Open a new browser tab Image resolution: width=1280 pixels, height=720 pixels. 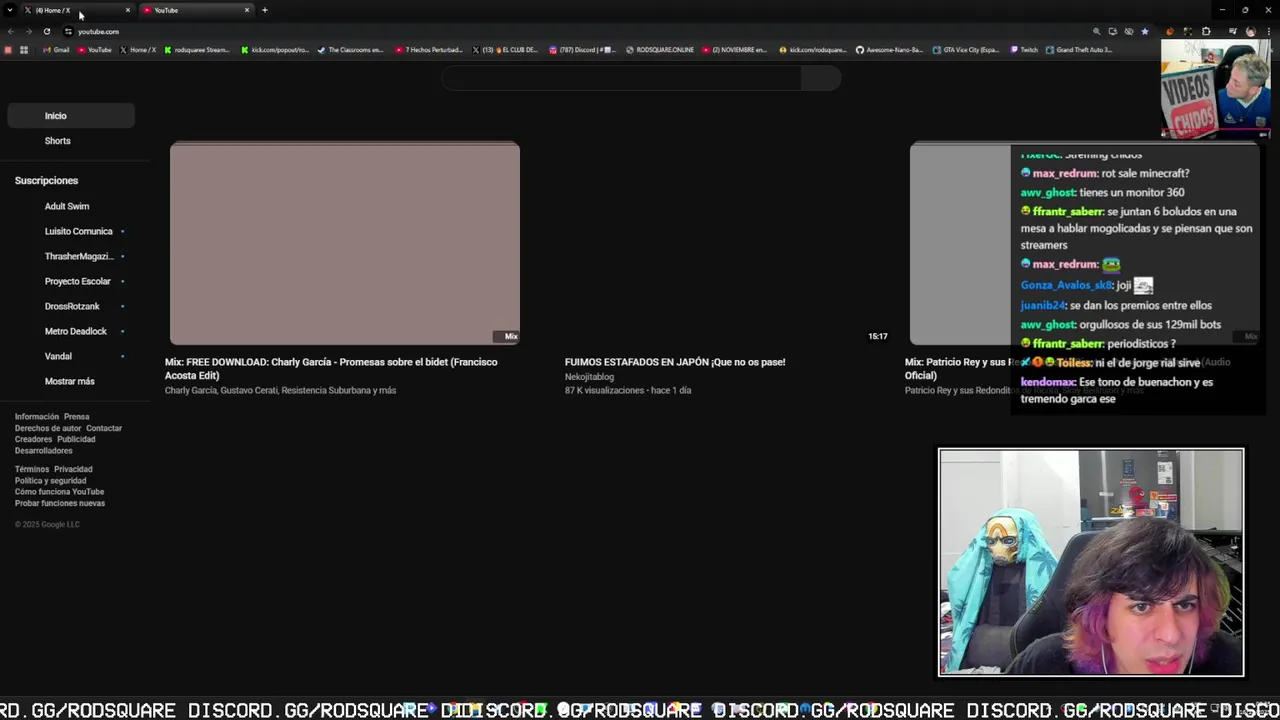point(265,10)
